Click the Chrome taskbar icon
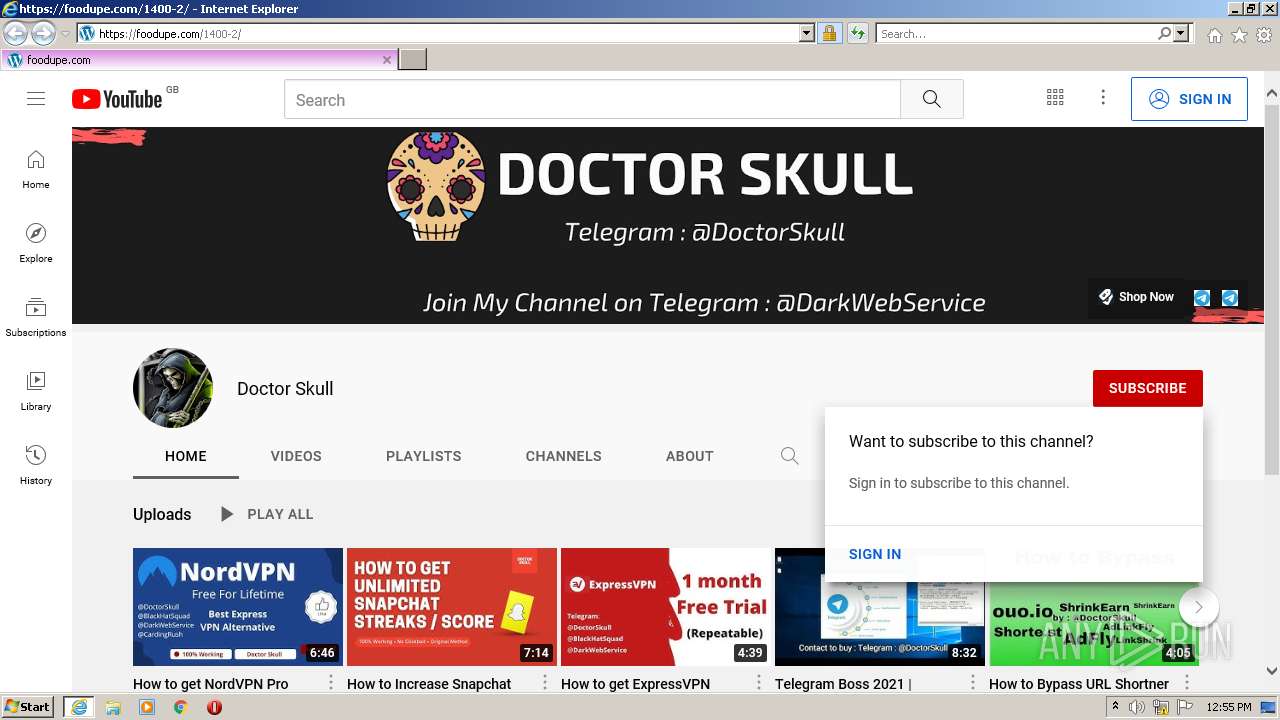The image size is (1280, 720). 180,707
